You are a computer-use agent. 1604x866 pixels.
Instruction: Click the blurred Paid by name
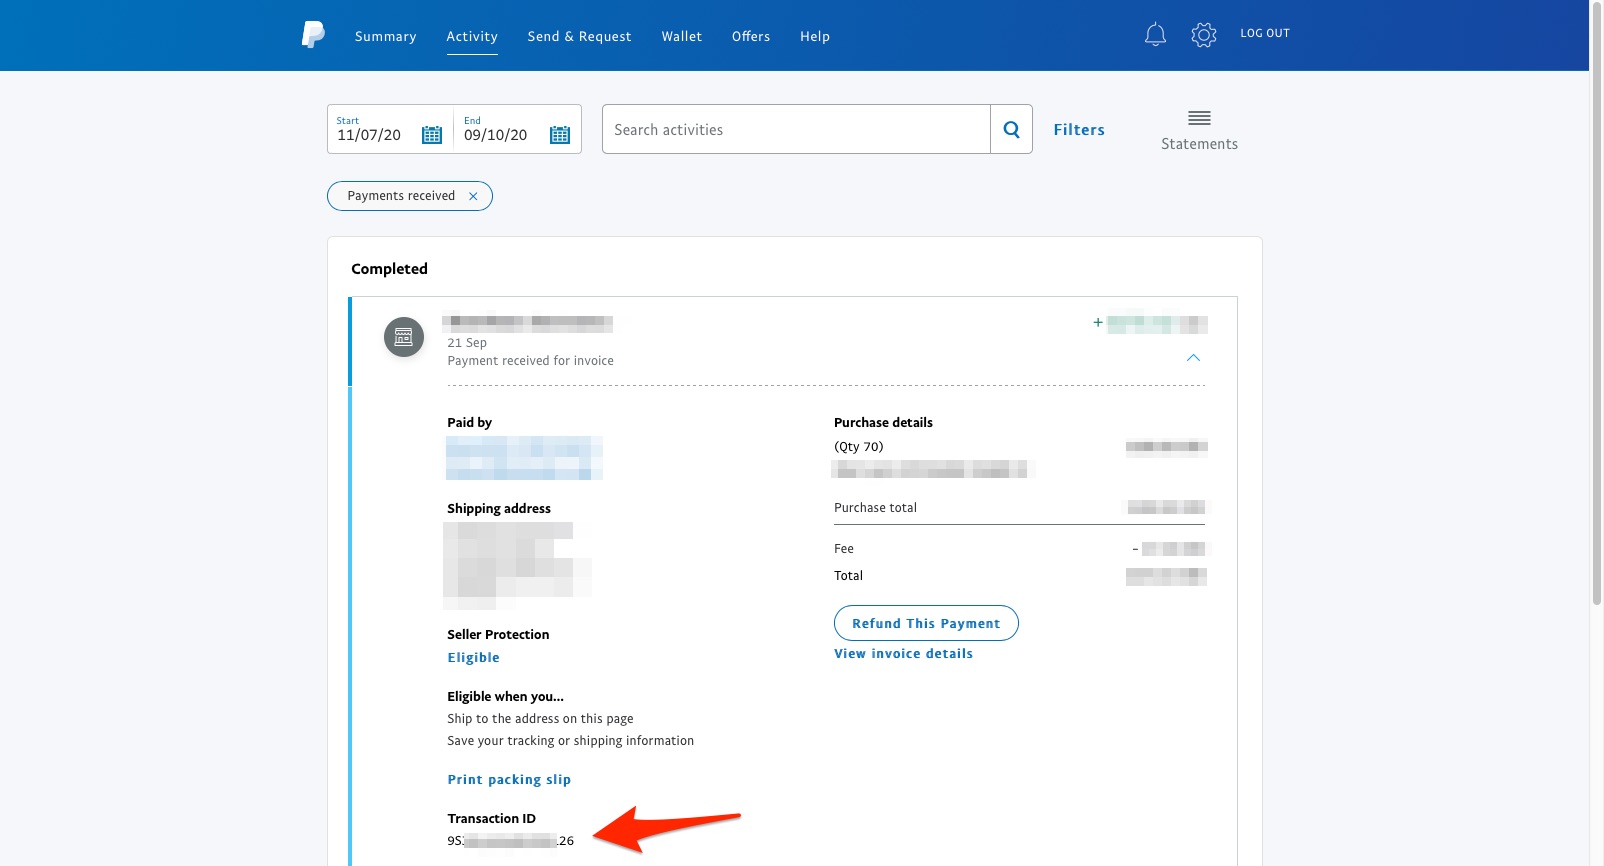pos(524,458)
